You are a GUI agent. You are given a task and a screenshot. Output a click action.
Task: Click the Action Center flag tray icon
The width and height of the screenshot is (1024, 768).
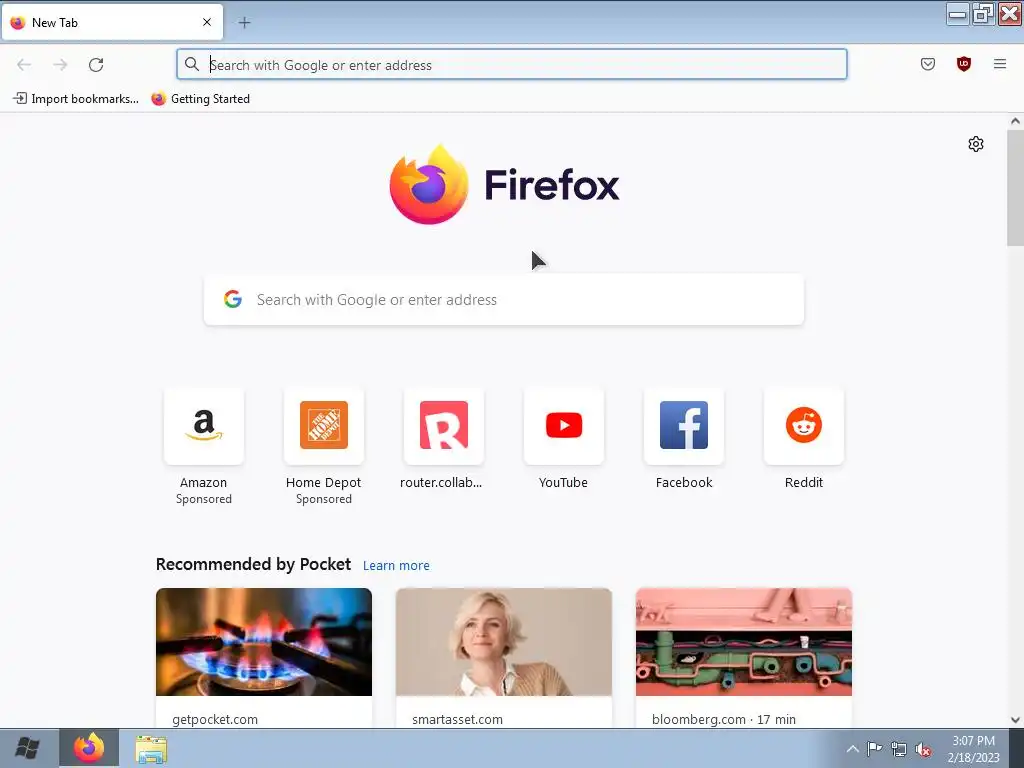coord(874,749)
